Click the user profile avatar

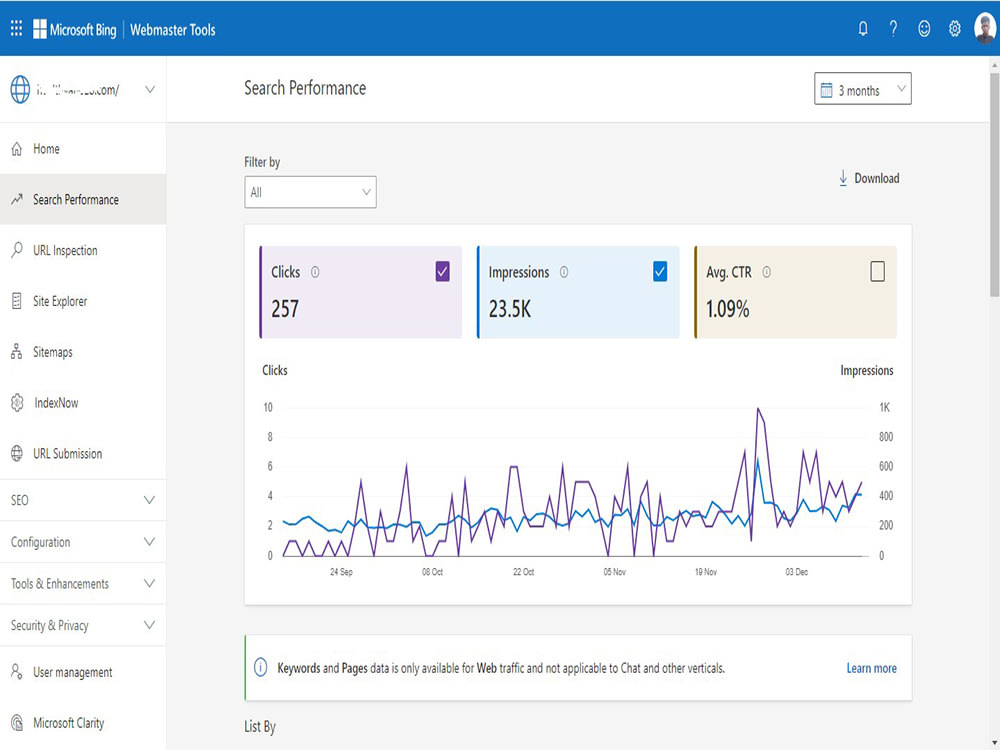(x=985, y=29)
